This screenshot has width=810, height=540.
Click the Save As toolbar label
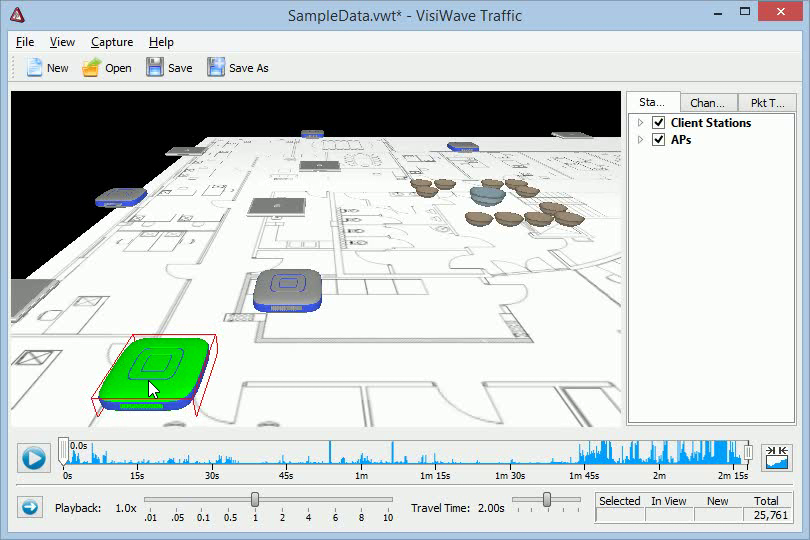pyautogui.click(x=248, y=68)
